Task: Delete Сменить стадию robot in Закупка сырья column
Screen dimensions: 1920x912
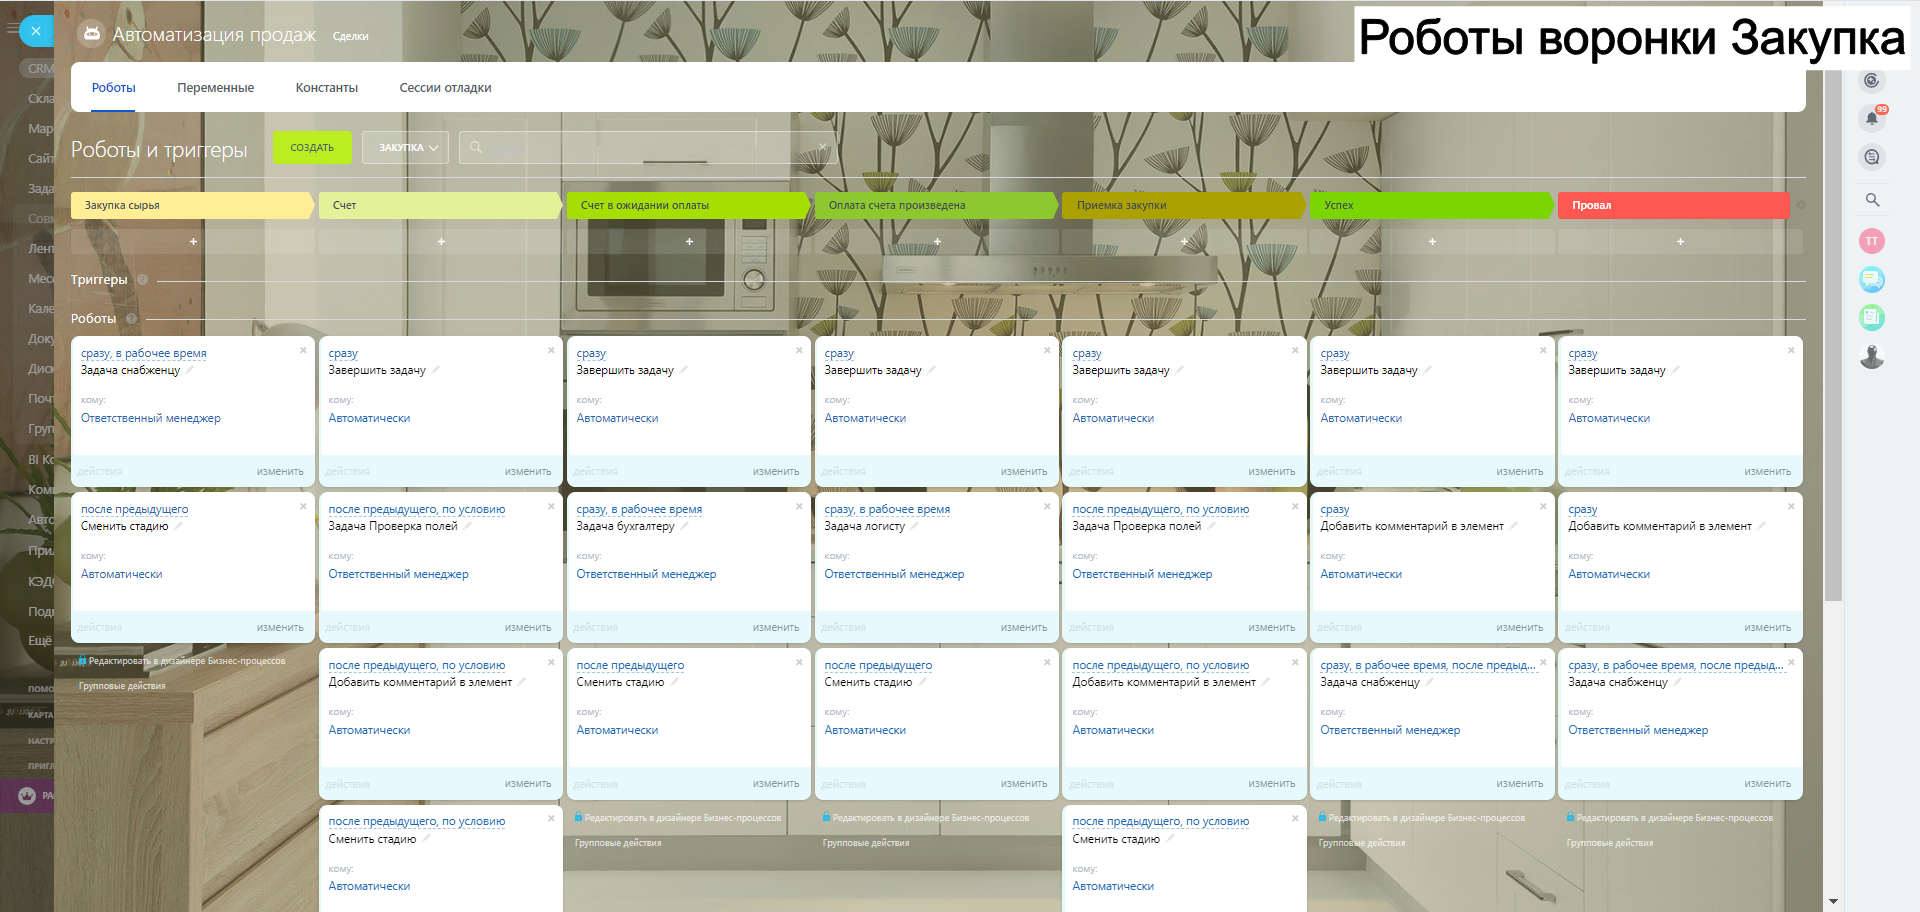Action: point(303,506)
